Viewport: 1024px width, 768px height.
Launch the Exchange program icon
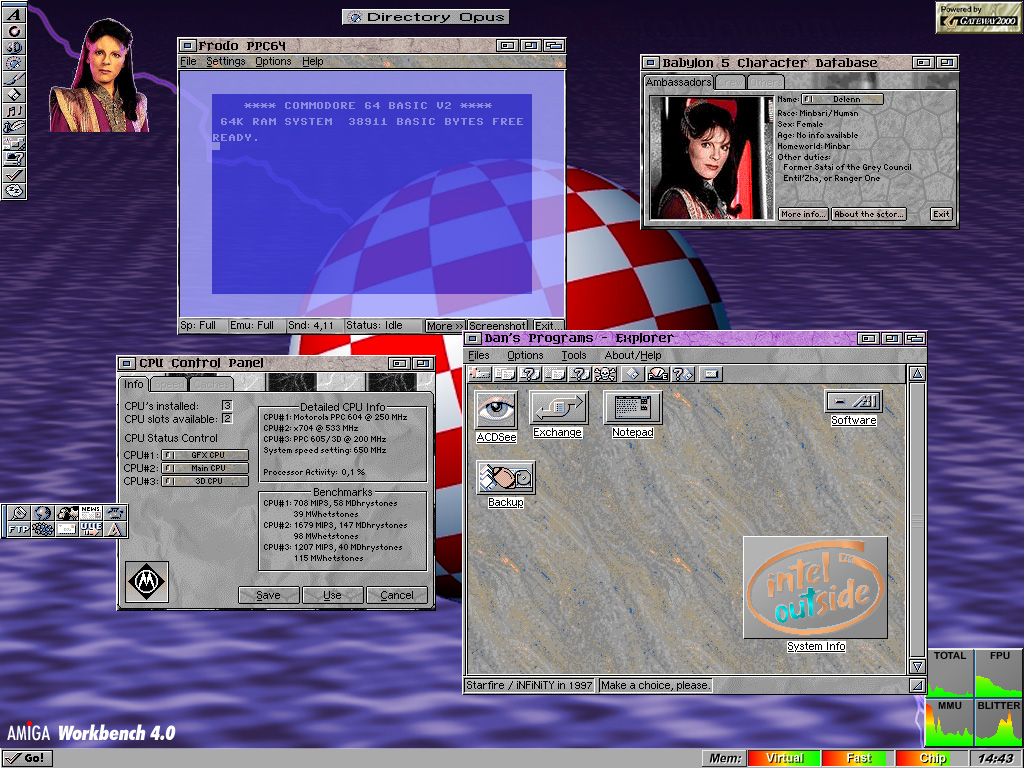(x=558, y=407)
